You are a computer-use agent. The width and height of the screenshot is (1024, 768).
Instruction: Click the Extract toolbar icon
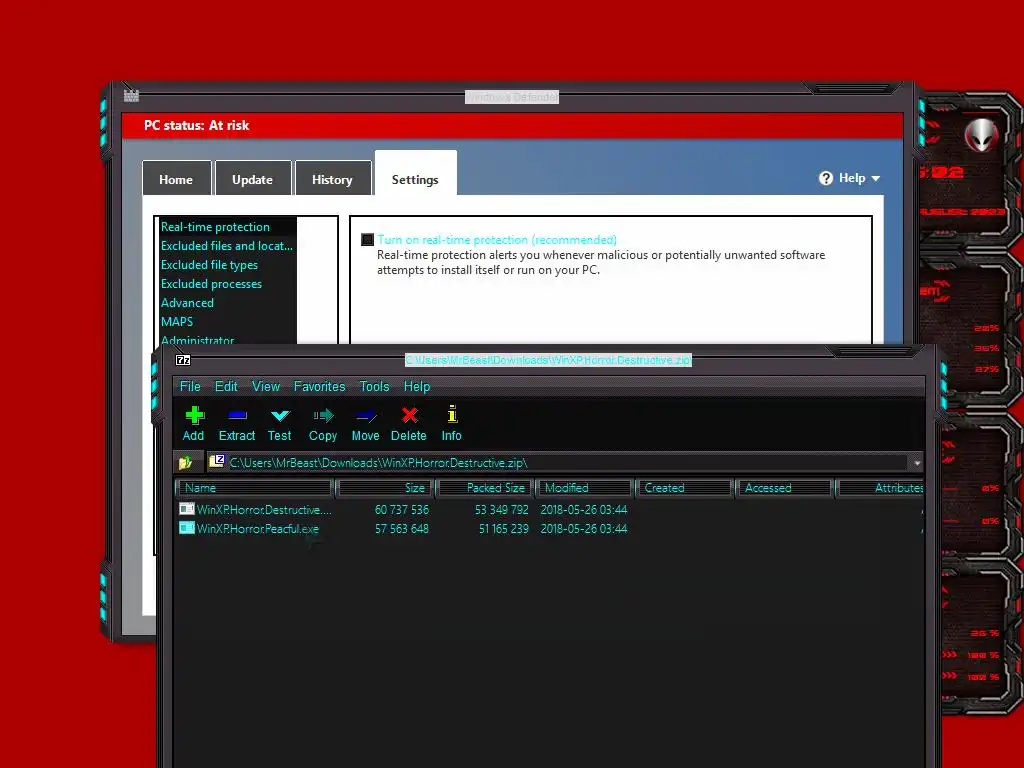237,415
